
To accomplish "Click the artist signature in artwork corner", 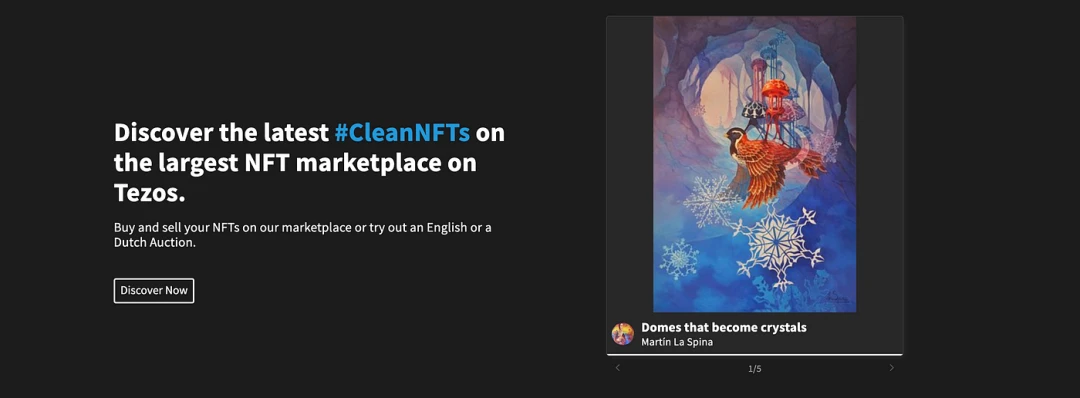I will tap(837, 297).
